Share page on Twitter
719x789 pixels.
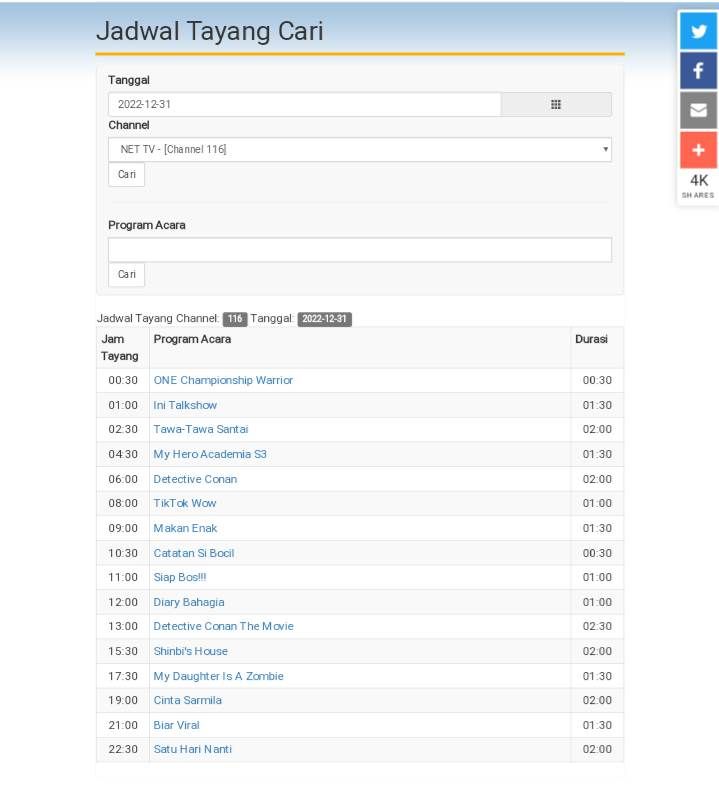[x=698, y=31]
